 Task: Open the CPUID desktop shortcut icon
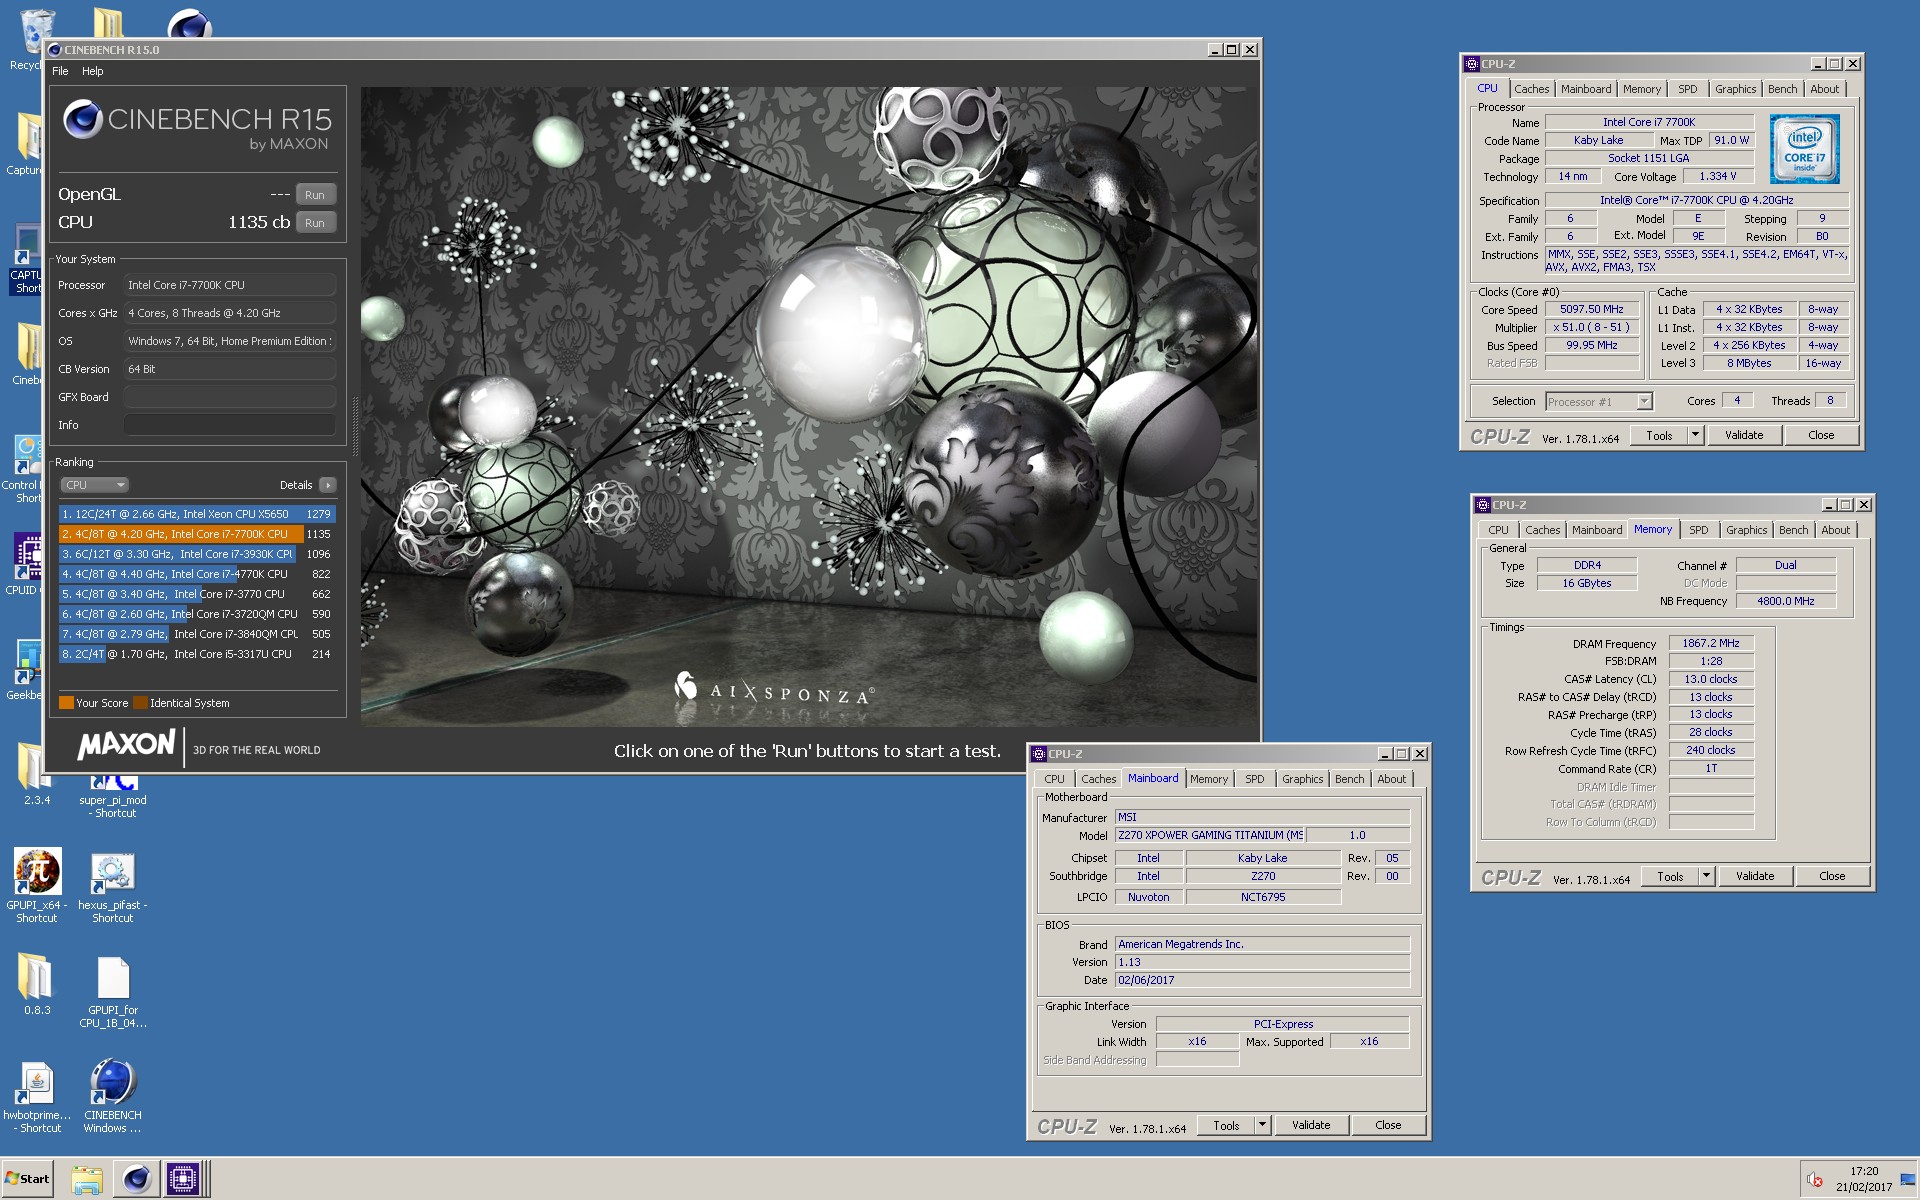(29, 556)
